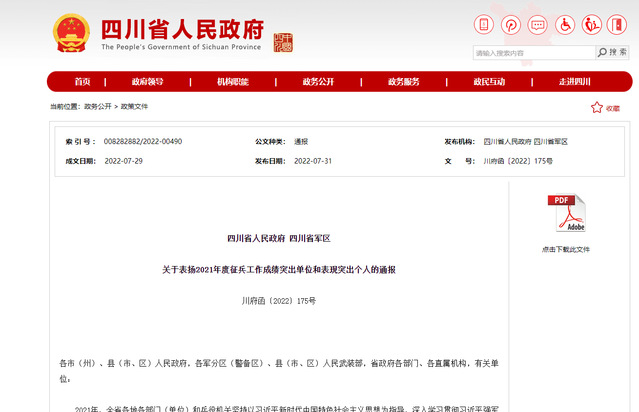Viewport: 639px width, 412px height.
Task: Open the 走进四川 menu item
Action: 575,81
